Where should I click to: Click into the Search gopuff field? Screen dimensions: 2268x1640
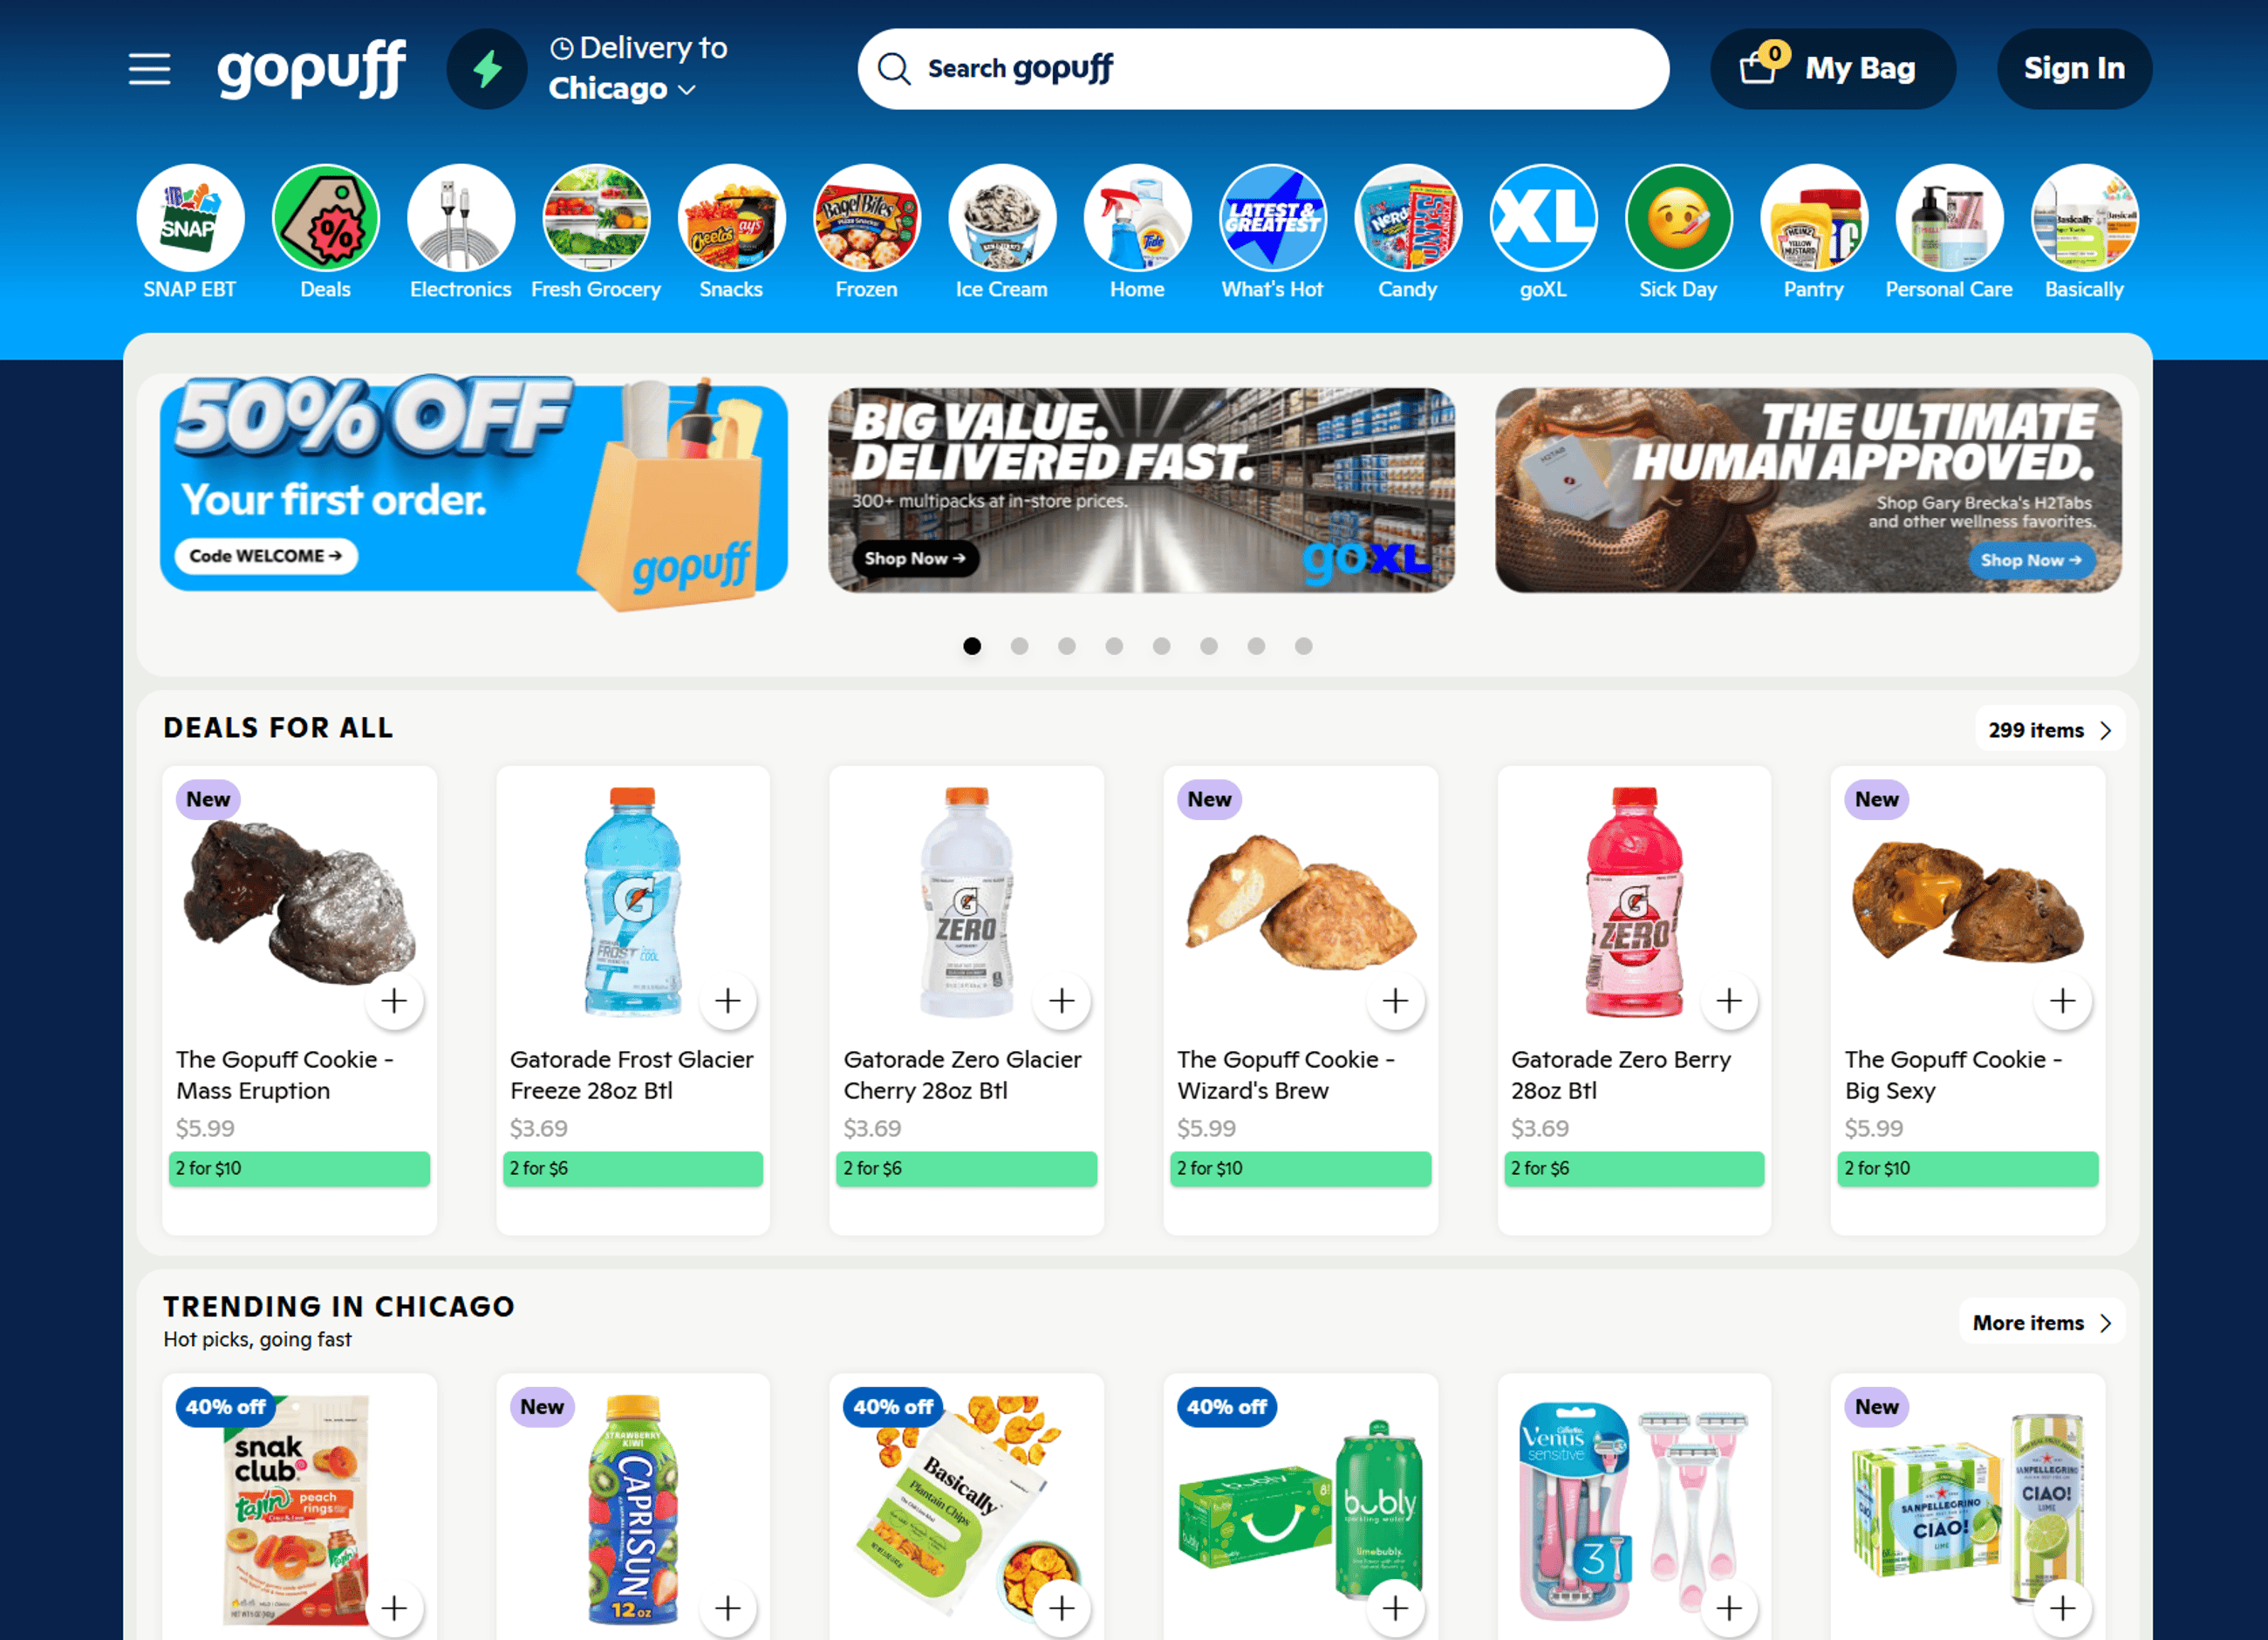(1263, 68)
